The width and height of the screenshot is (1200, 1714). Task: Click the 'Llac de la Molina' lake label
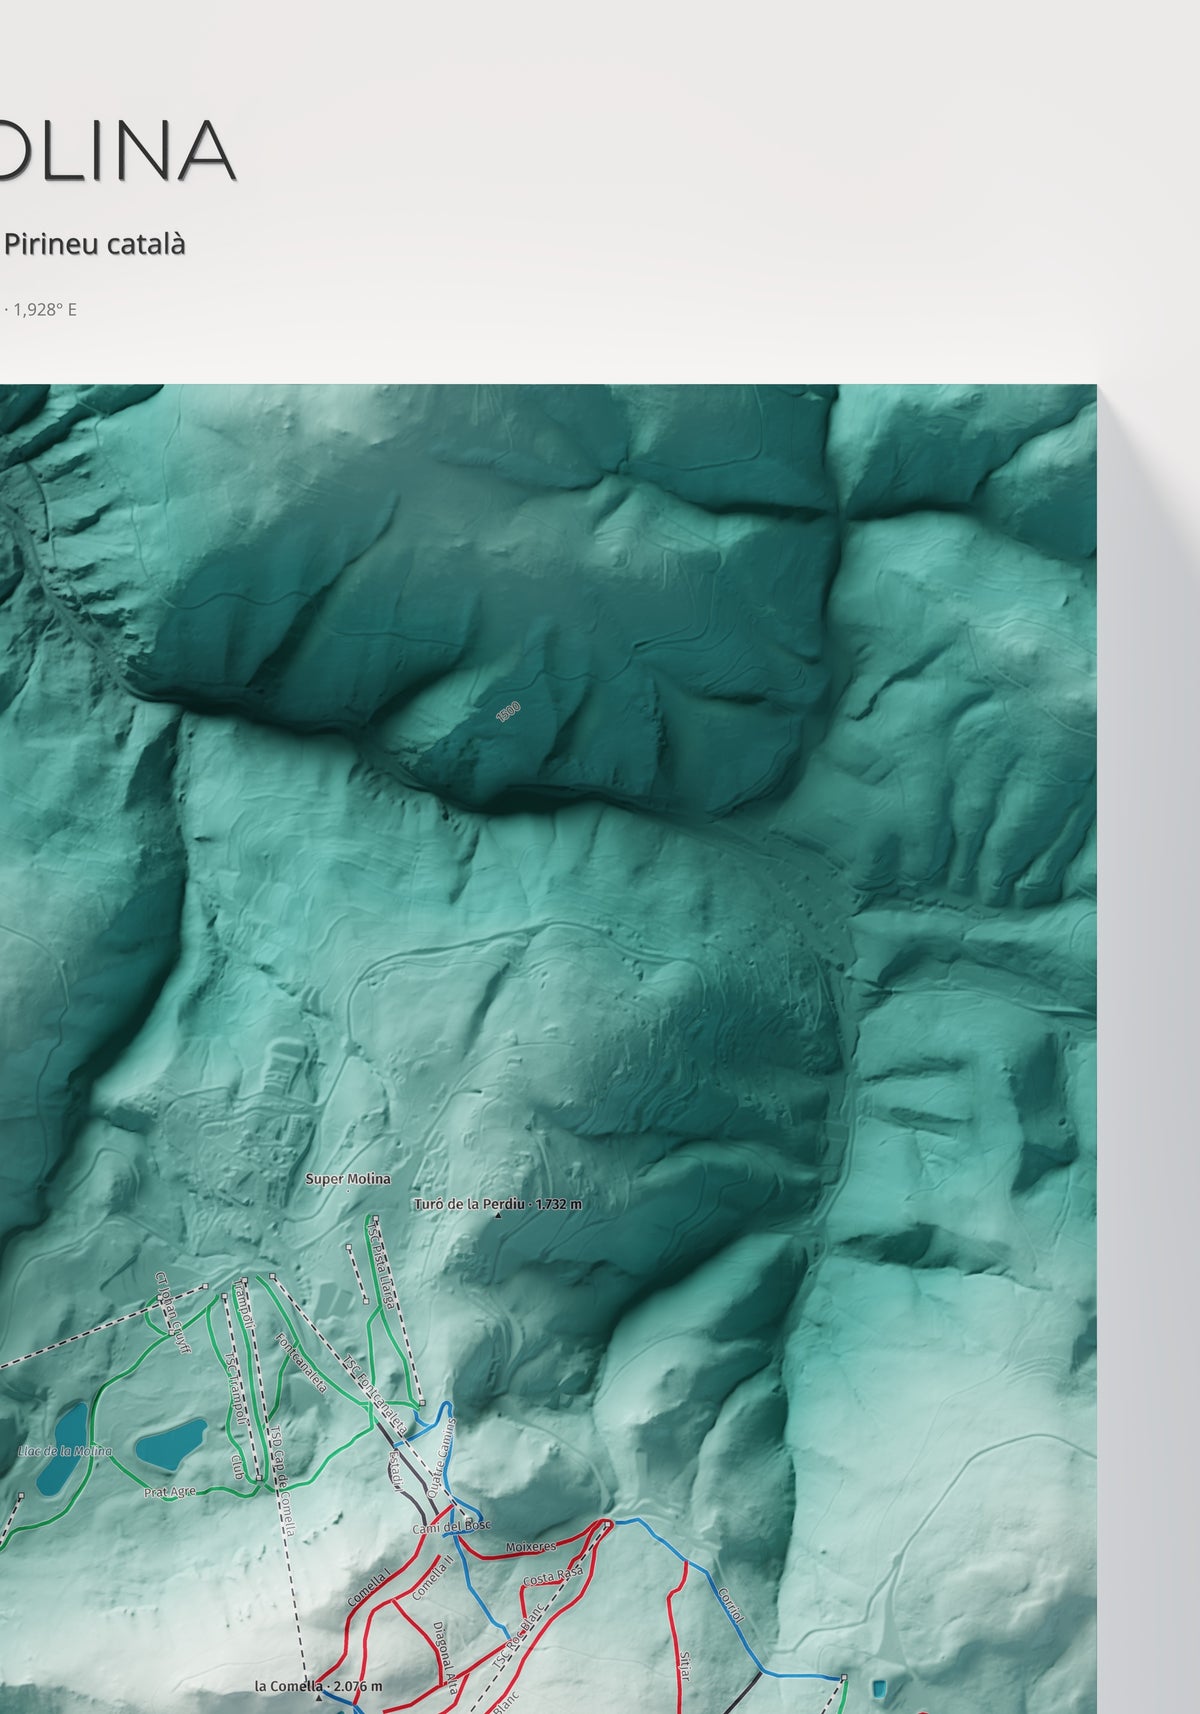pyautogui.click(x=65, y=1451)
